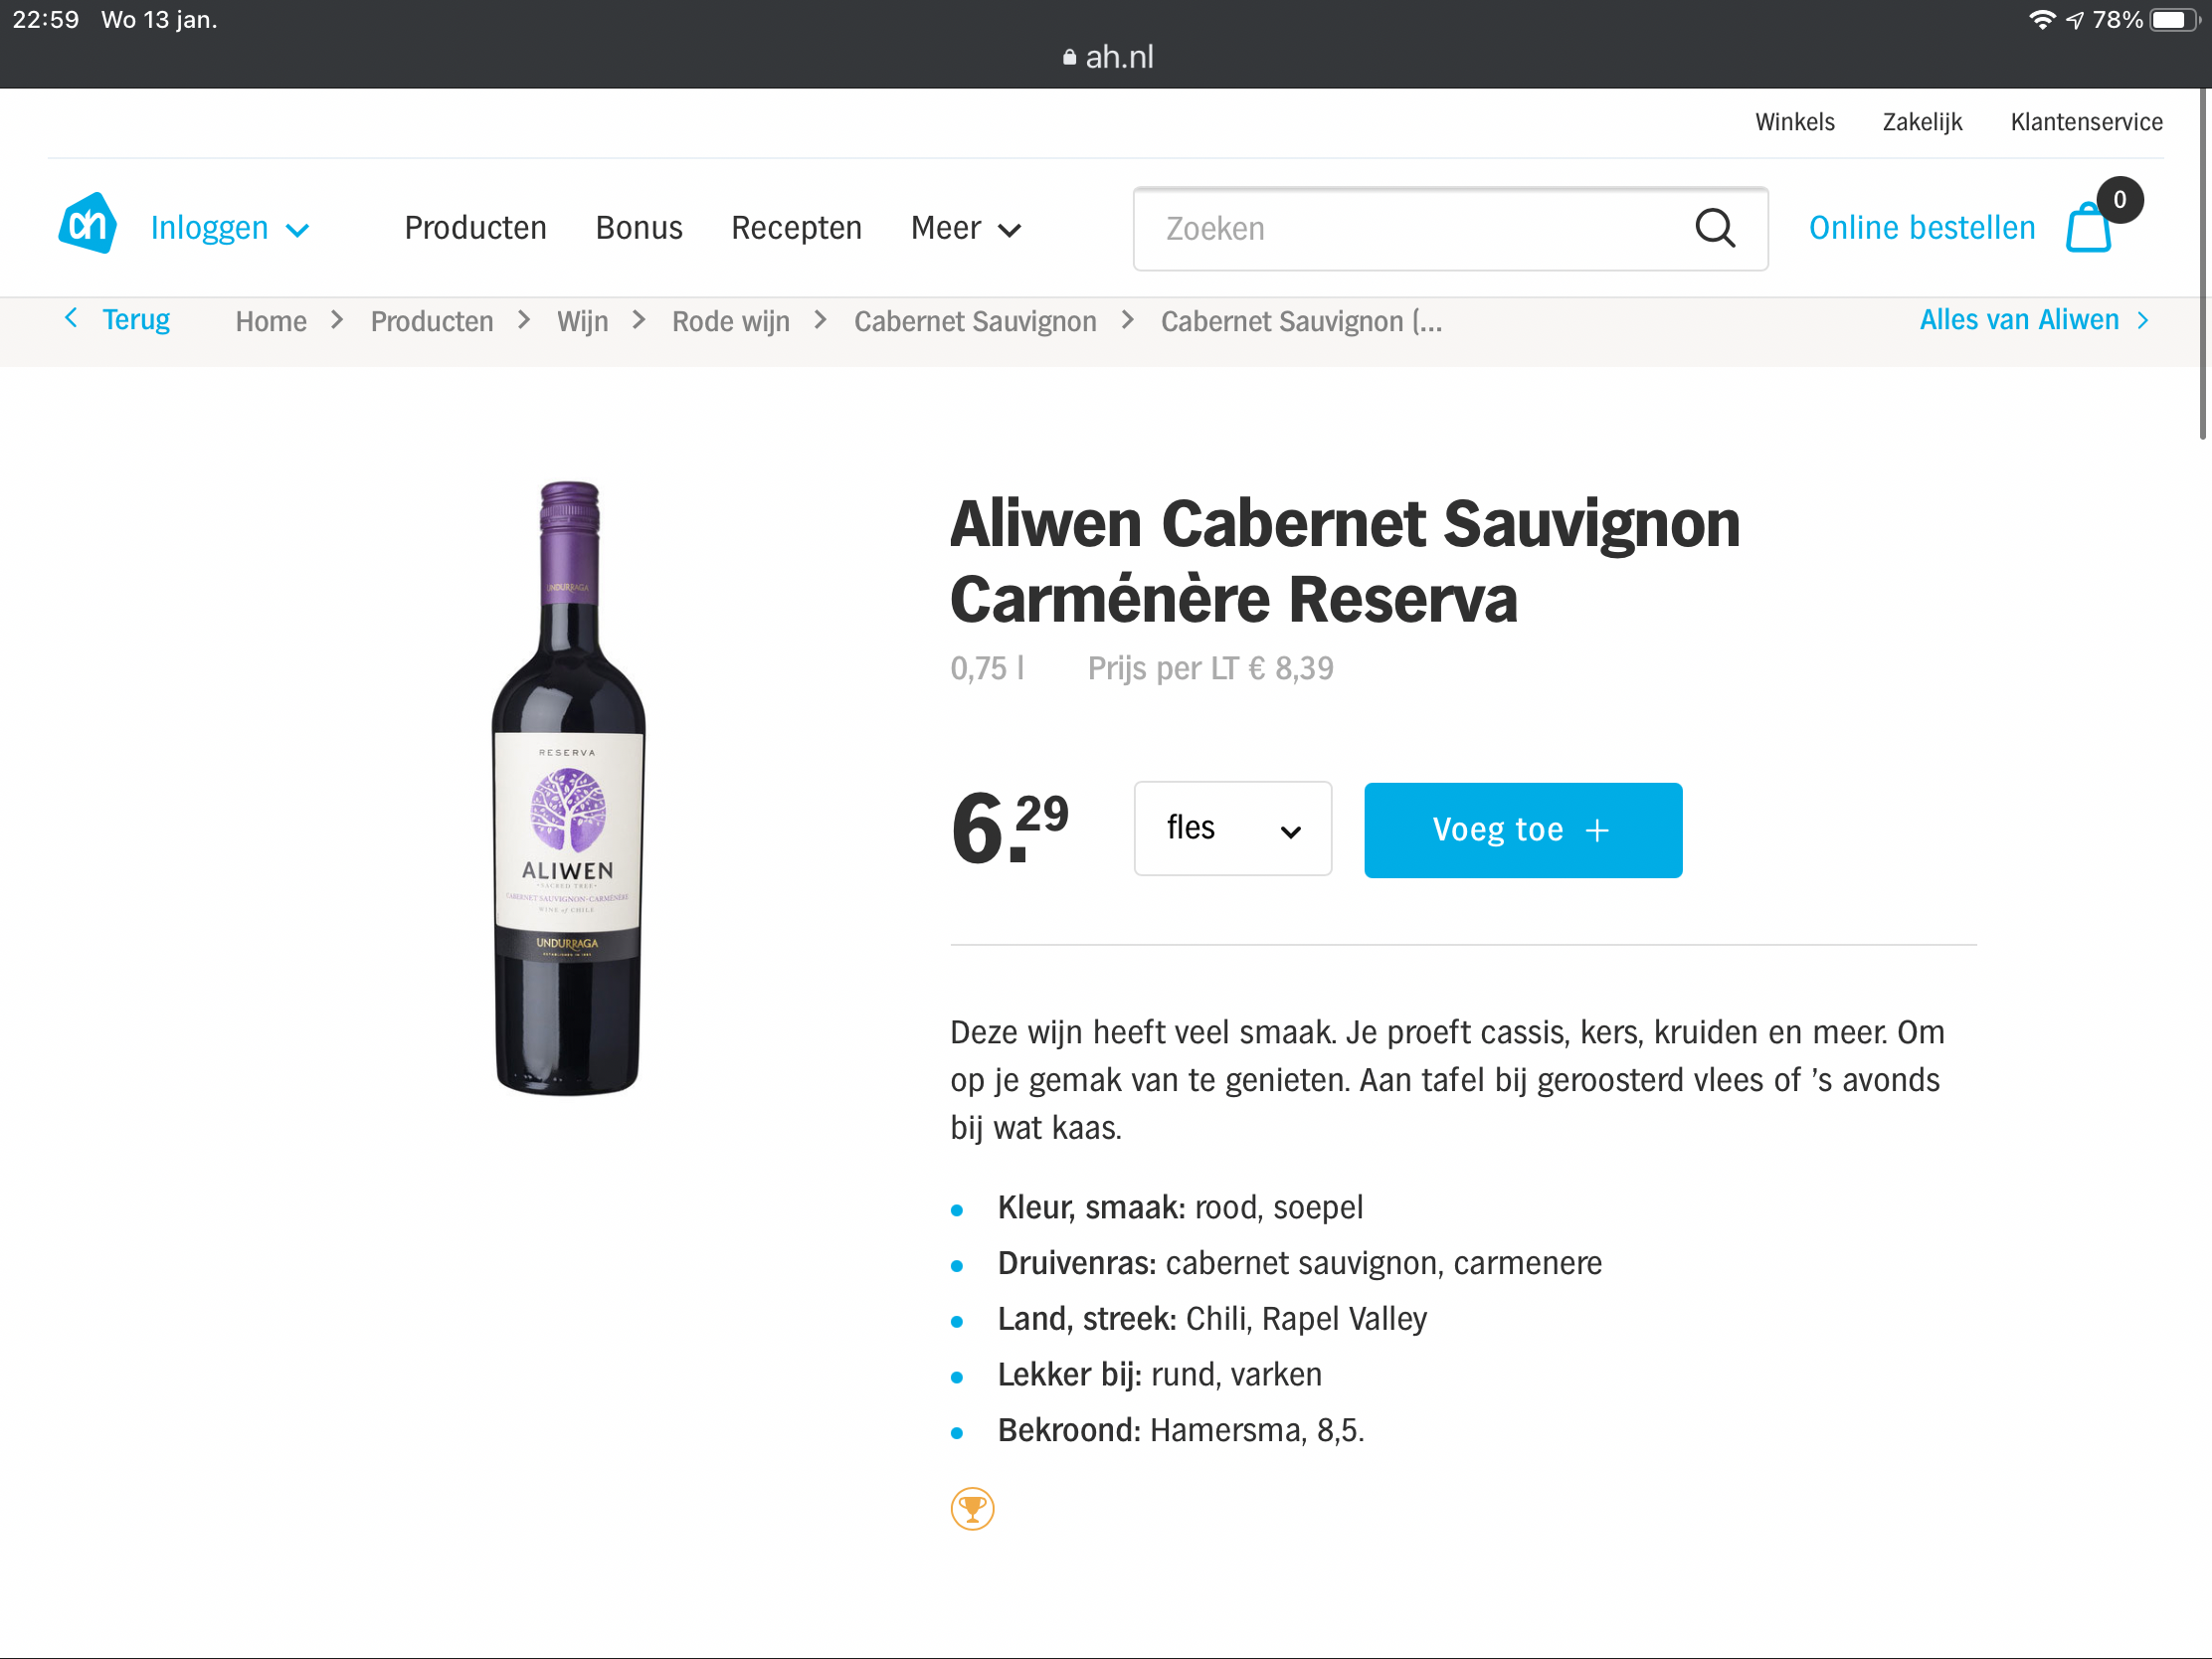Go to Rode wijn breadcrumb
Viewport: 2212px width, 1659px height.
[730, 322]
